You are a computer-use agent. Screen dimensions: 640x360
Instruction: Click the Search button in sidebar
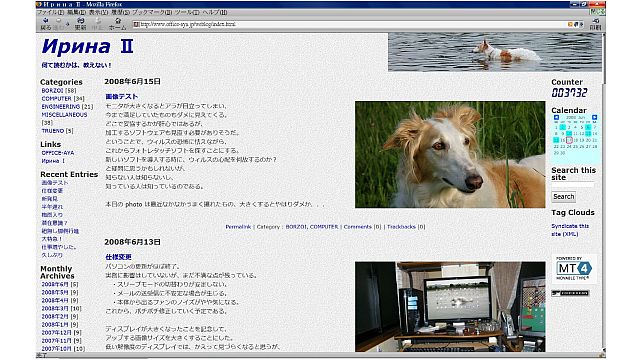pos(564,197)
